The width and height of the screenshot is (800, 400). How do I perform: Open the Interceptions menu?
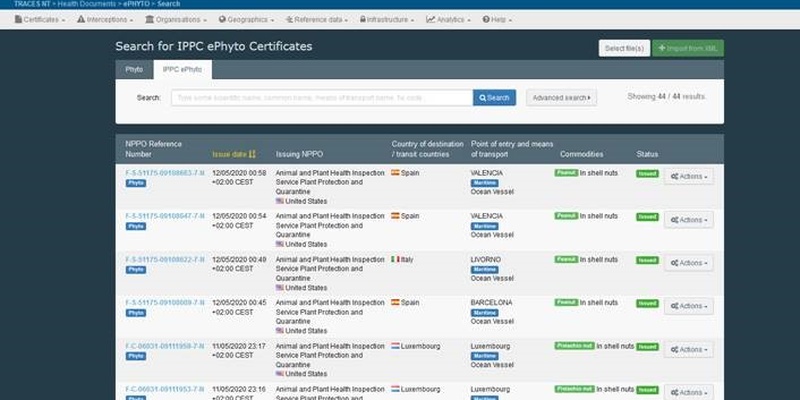(105, 20)
